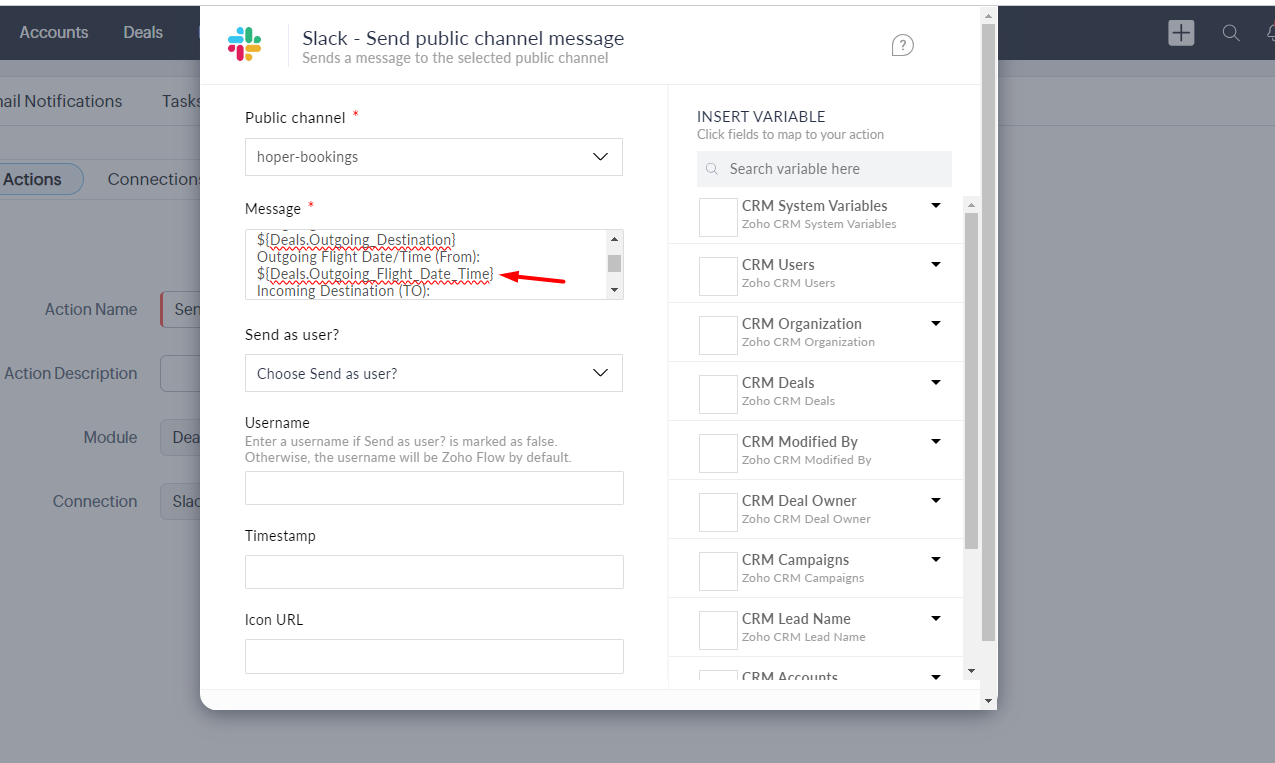1275x763 pixels.
Task: Open the Accounts tab in top navigation
Action: (x=54, y=33)
